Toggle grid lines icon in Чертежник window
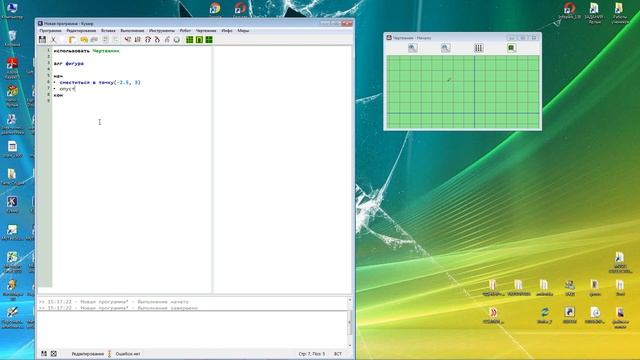 click(478, 48)
